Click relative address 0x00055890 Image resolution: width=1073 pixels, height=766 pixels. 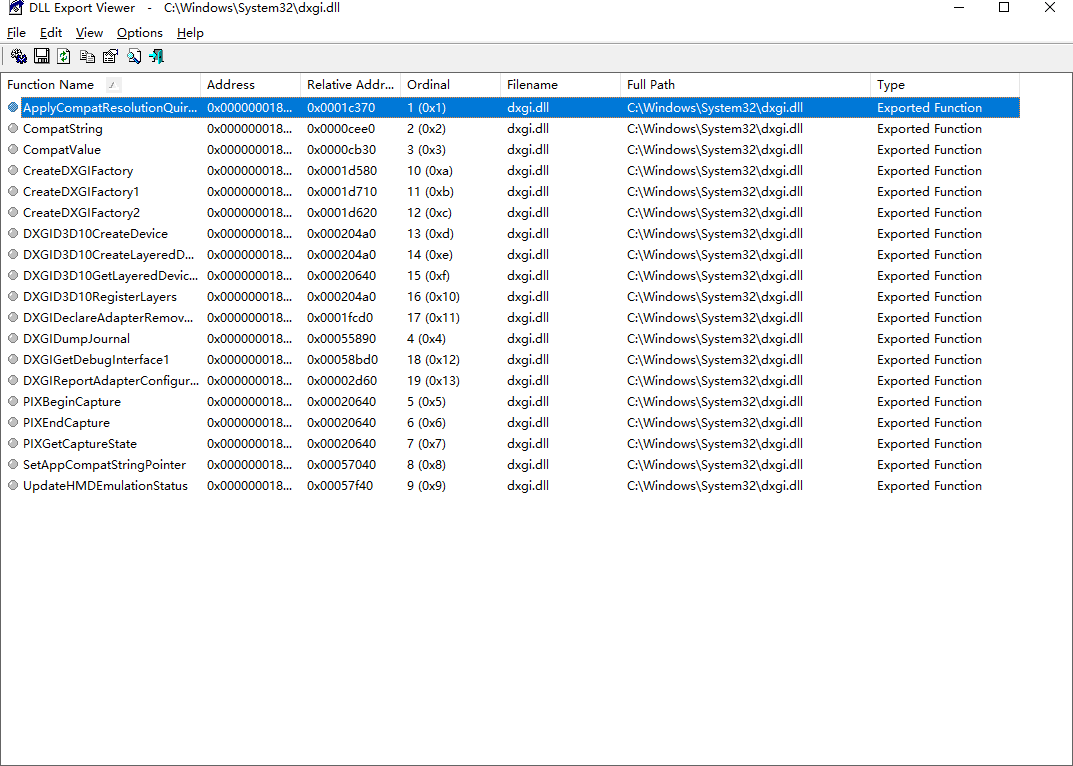tap(341, 339)
